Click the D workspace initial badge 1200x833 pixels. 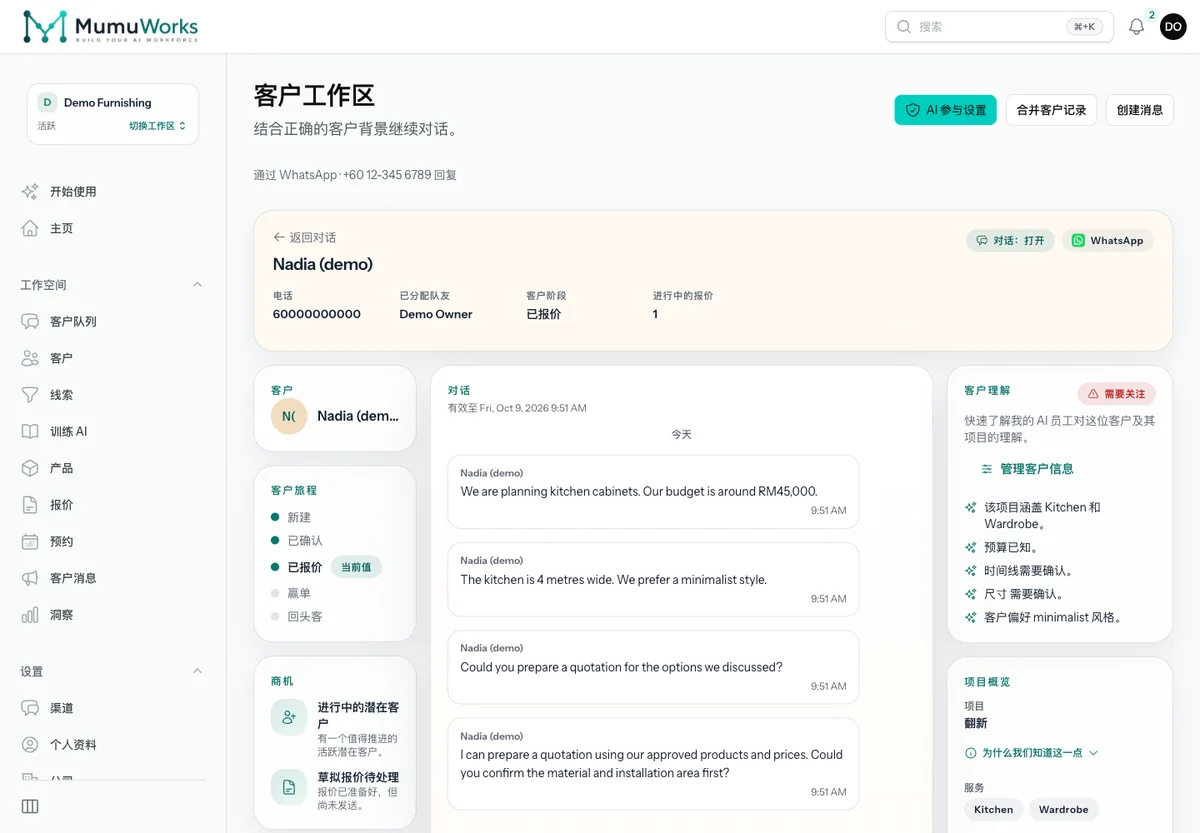tap(47, 102)
